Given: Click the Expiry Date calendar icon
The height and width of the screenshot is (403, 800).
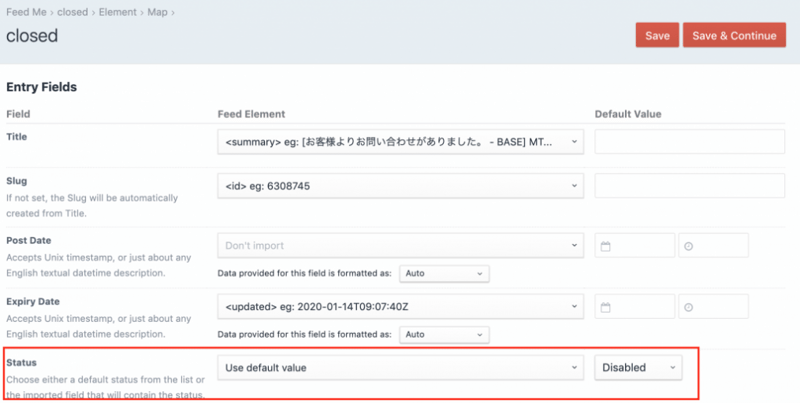Looking at the screenshot, I should (607, 307).
